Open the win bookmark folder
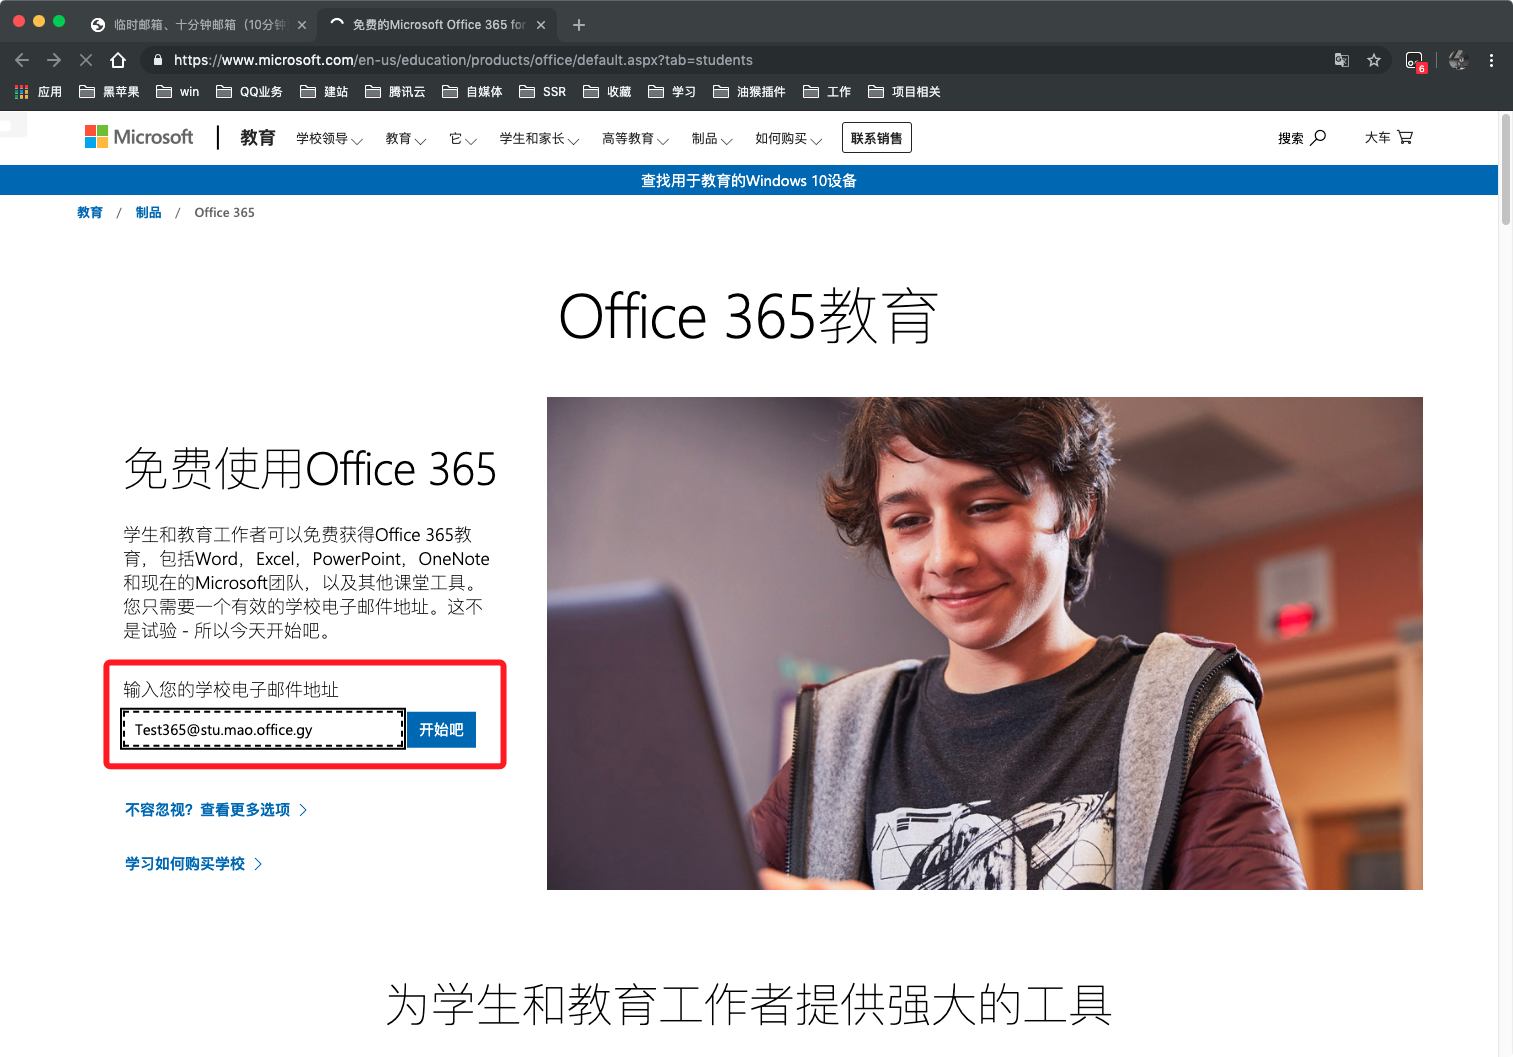 coord(177,92)
